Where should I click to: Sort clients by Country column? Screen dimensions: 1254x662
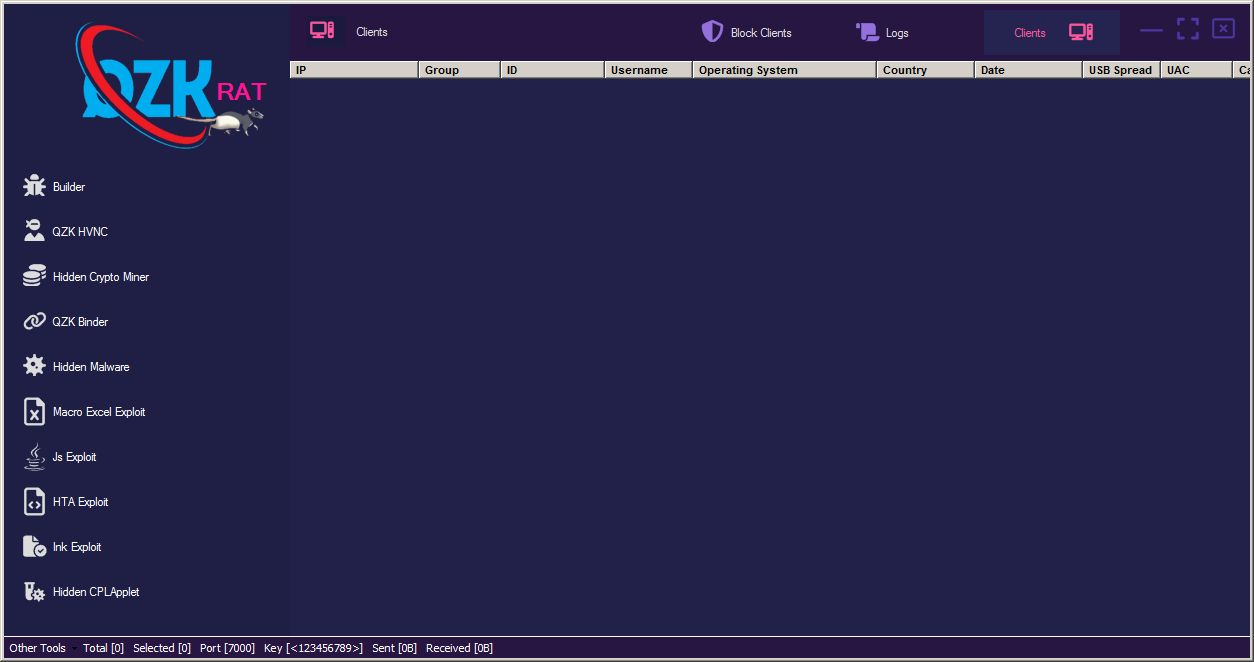point(925,70)
